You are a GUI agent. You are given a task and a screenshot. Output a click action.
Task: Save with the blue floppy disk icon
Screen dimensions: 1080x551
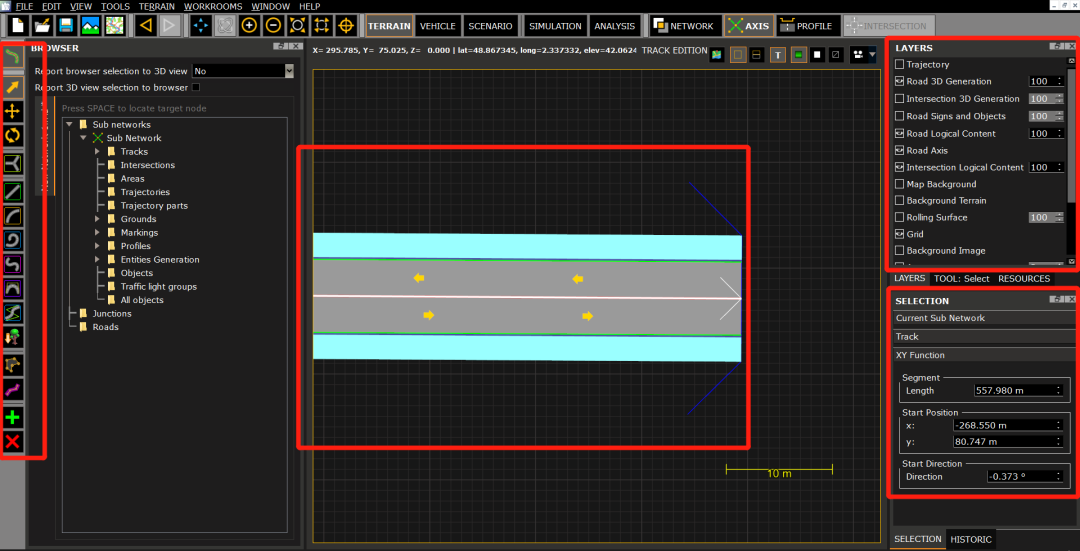(x=66, y=26)
